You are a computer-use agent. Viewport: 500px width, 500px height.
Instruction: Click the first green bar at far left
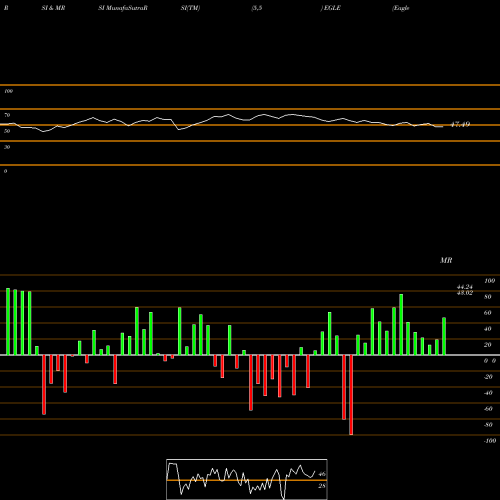coord(8,322)
